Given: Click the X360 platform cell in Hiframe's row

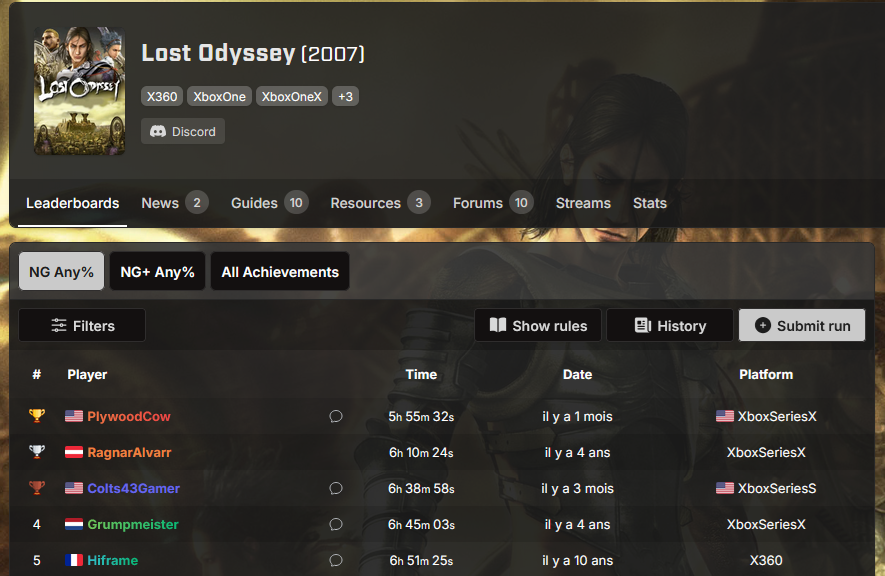Looking at the screenshot, I should pyautogui.click(x=766, y=560).
